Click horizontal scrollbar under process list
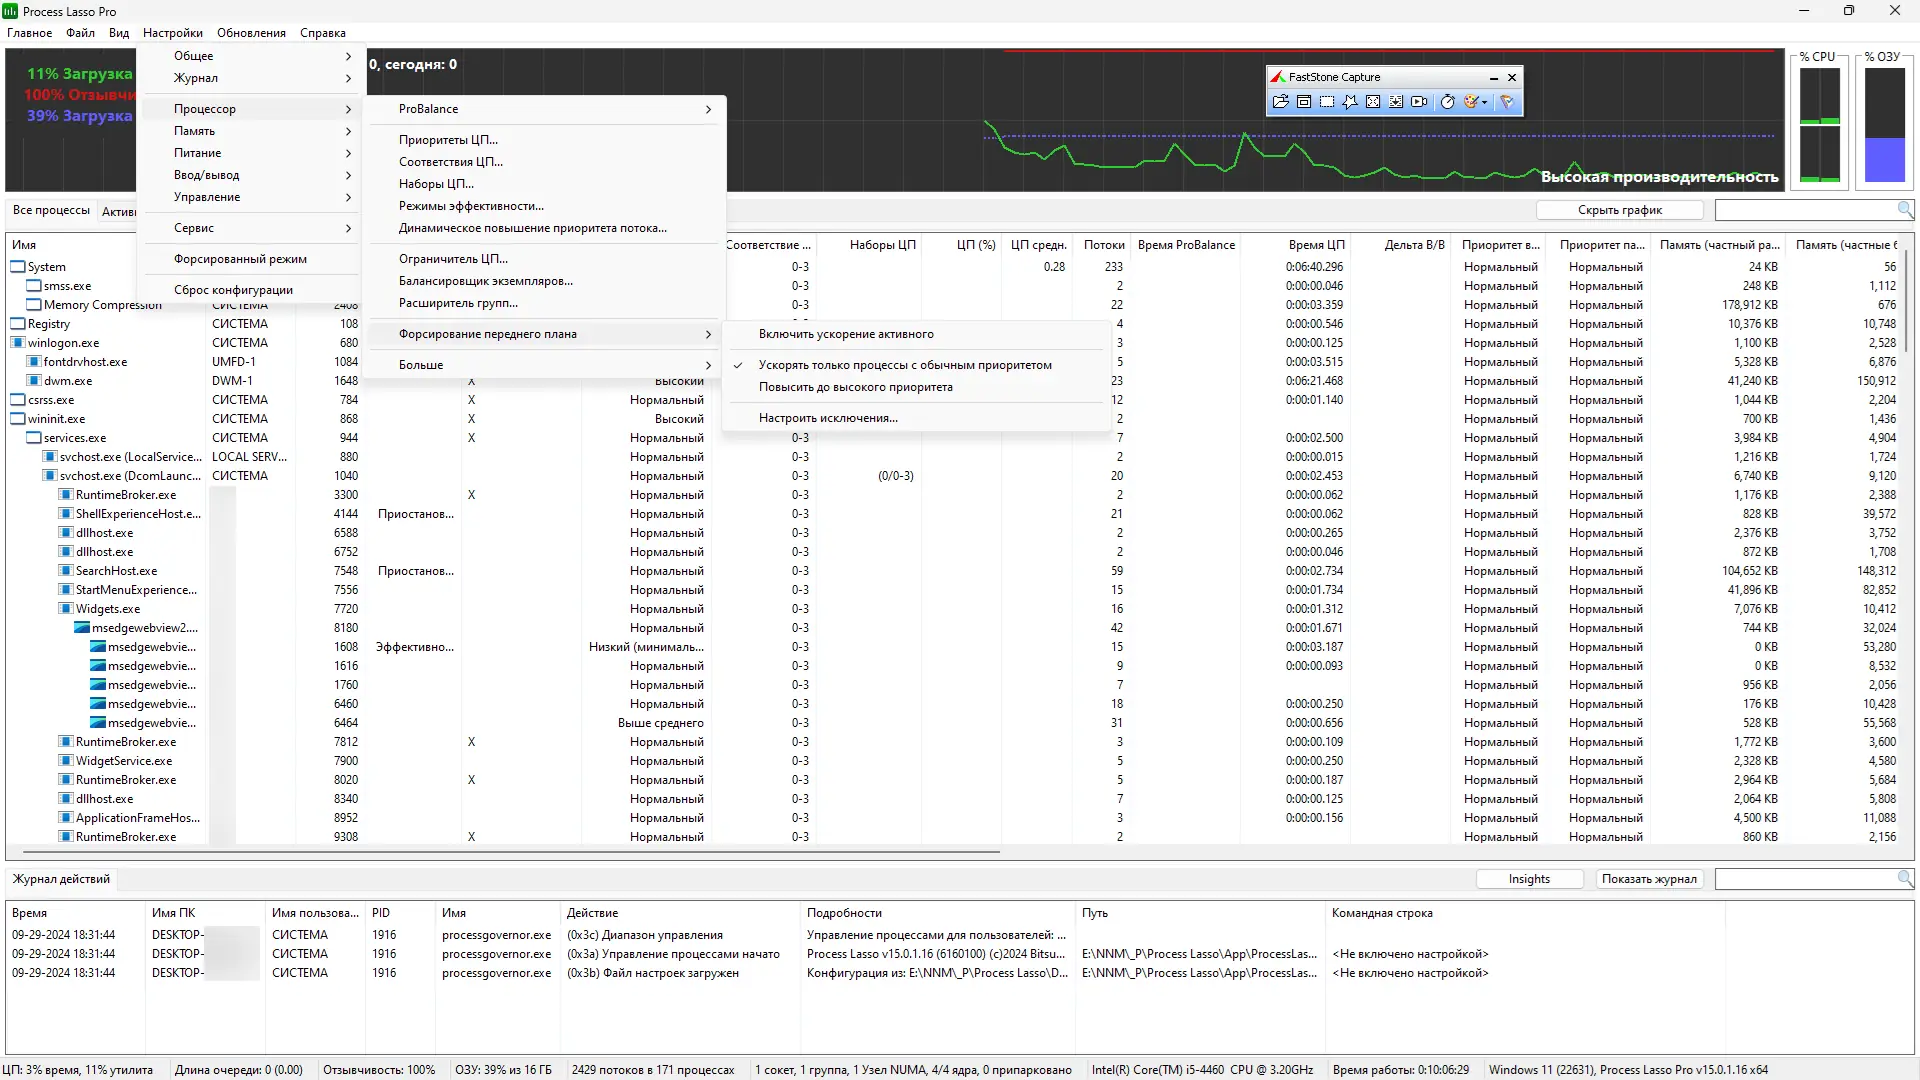This screenshot has height=1080, width=1920. 510,852
